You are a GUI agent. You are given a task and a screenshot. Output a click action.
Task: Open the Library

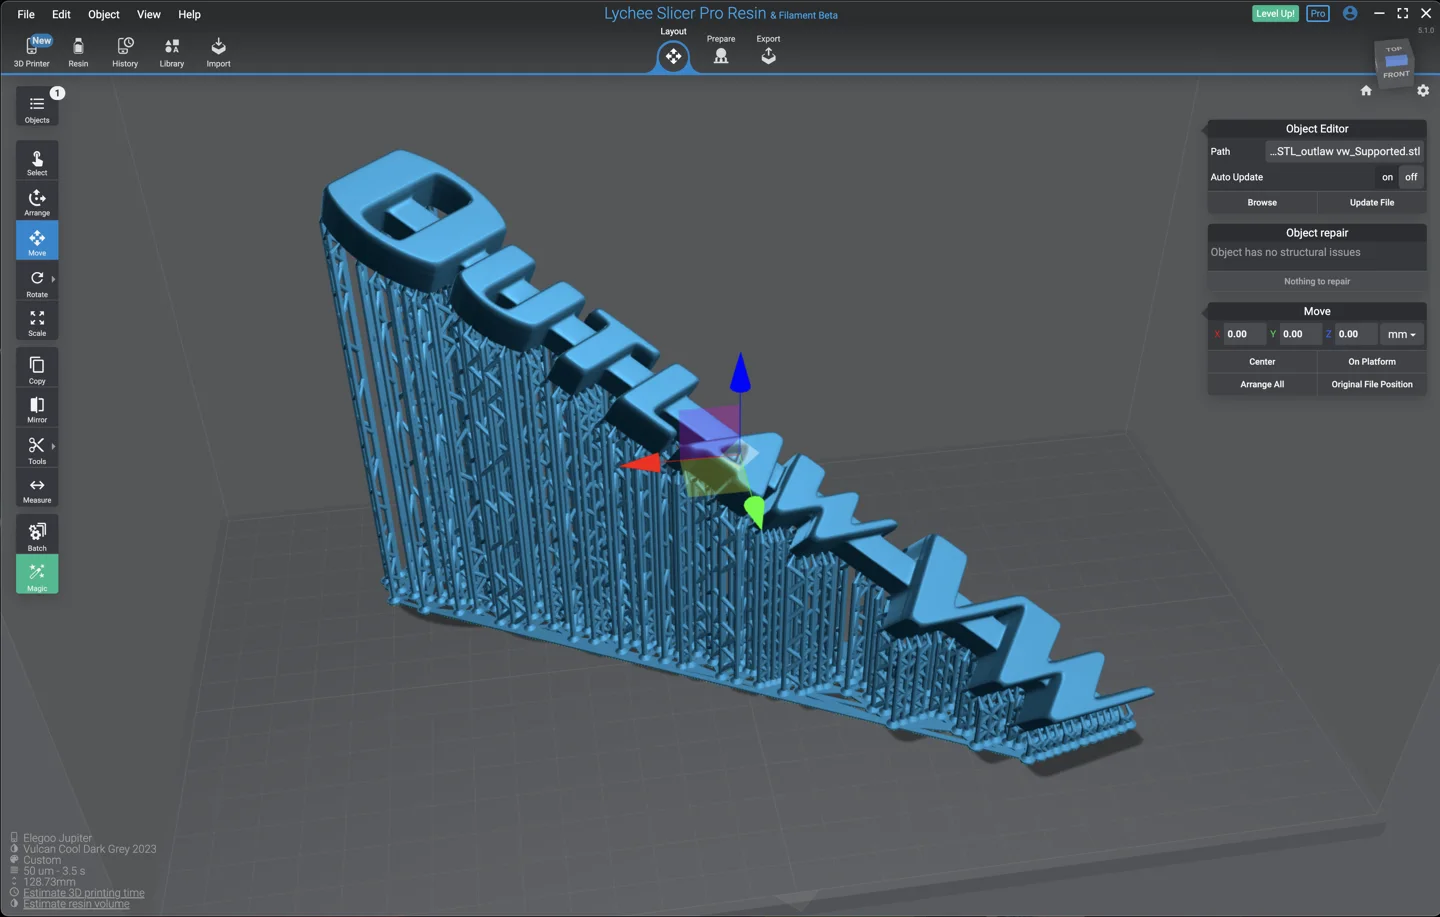pyautogui.click(x=172, y=51)
